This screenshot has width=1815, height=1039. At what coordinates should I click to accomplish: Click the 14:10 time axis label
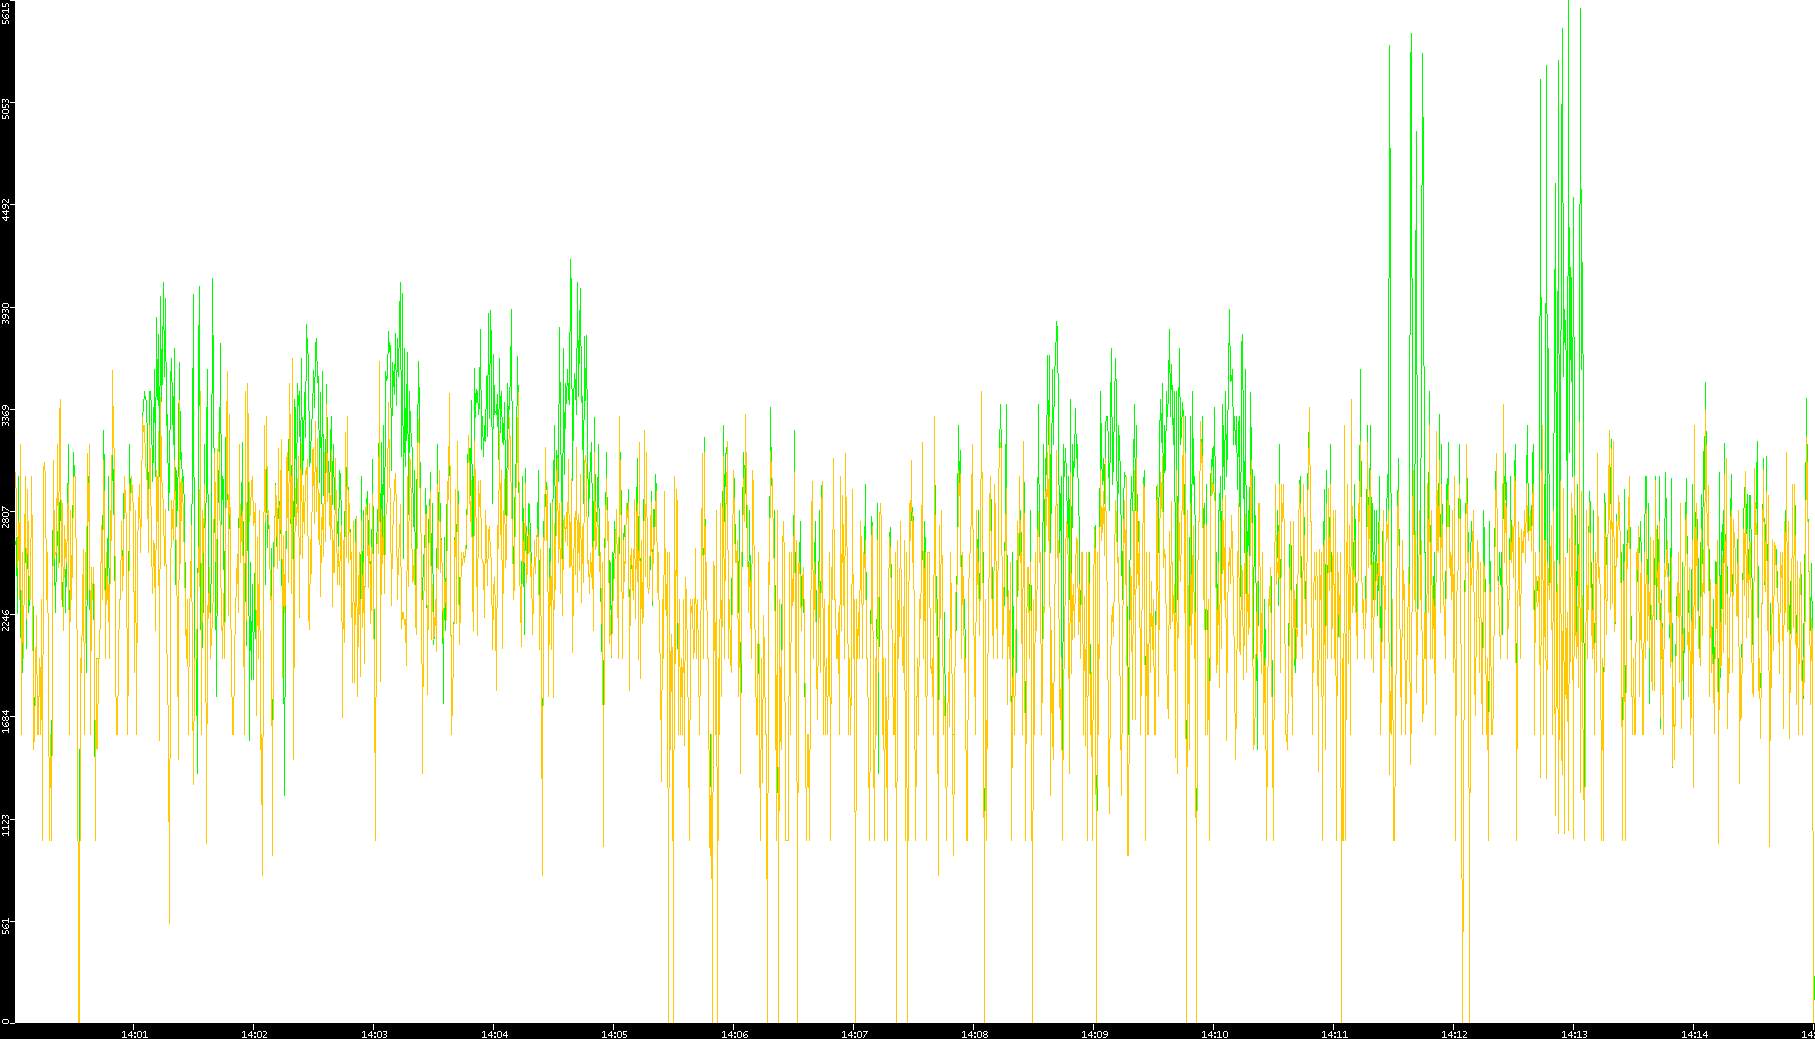pos(1214,1034)
